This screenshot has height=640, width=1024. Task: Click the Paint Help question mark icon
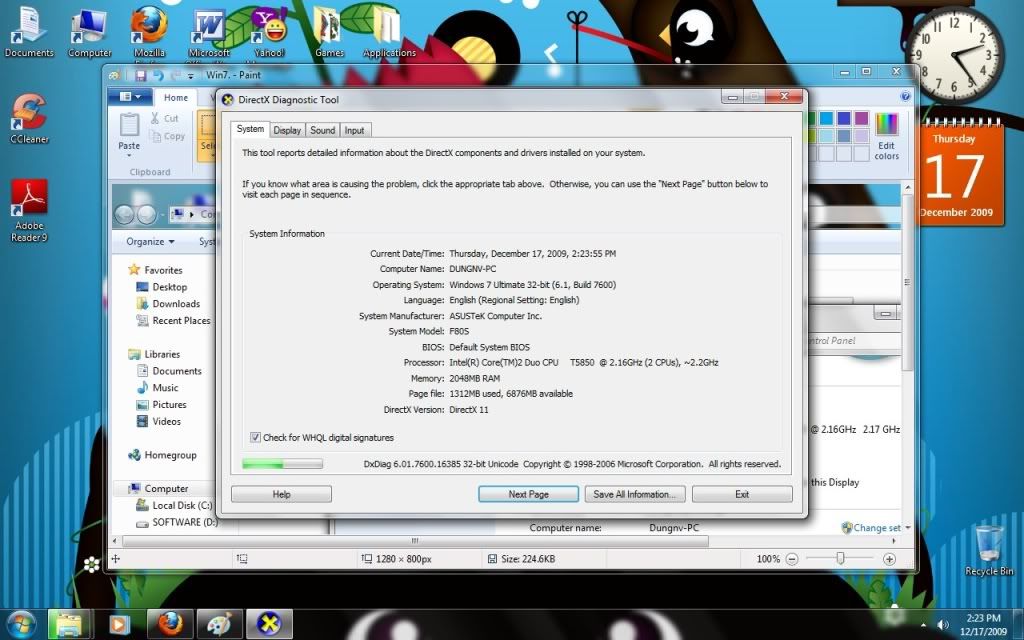pyautogui.click(x=905, y=97)
